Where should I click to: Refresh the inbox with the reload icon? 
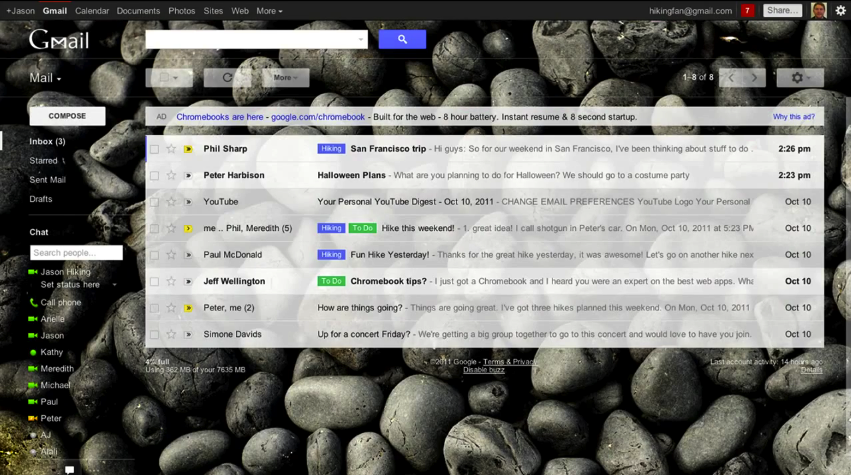pos(227,77)
